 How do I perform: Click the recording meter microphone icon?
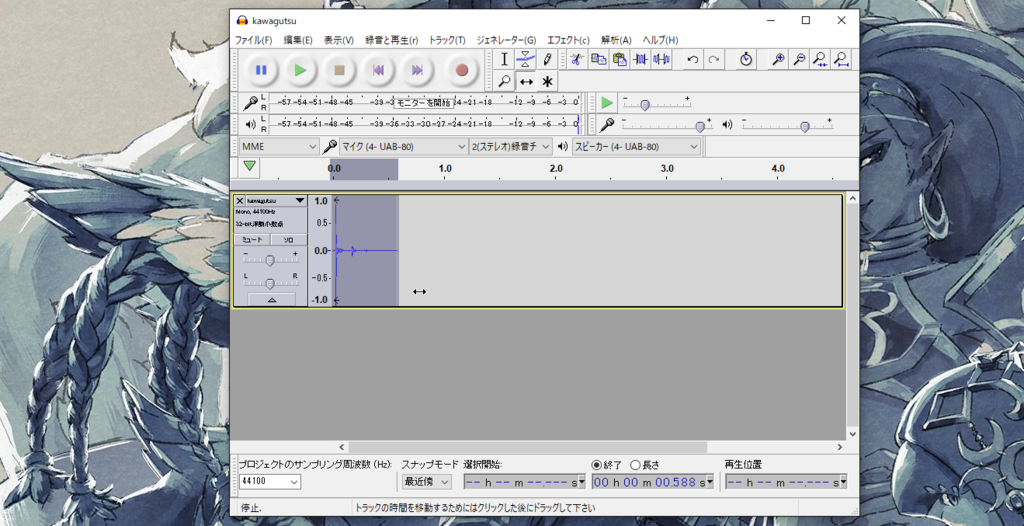250,103
